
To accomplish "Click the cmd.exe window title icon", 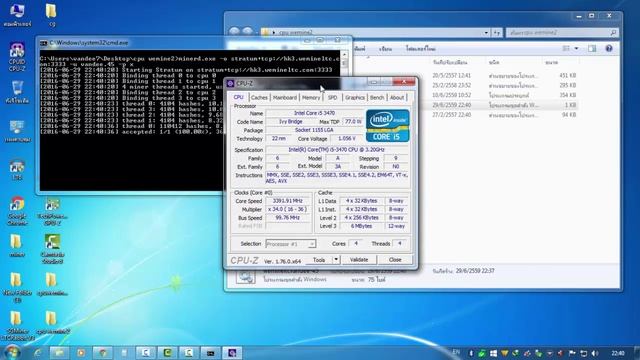I will 44,43.
